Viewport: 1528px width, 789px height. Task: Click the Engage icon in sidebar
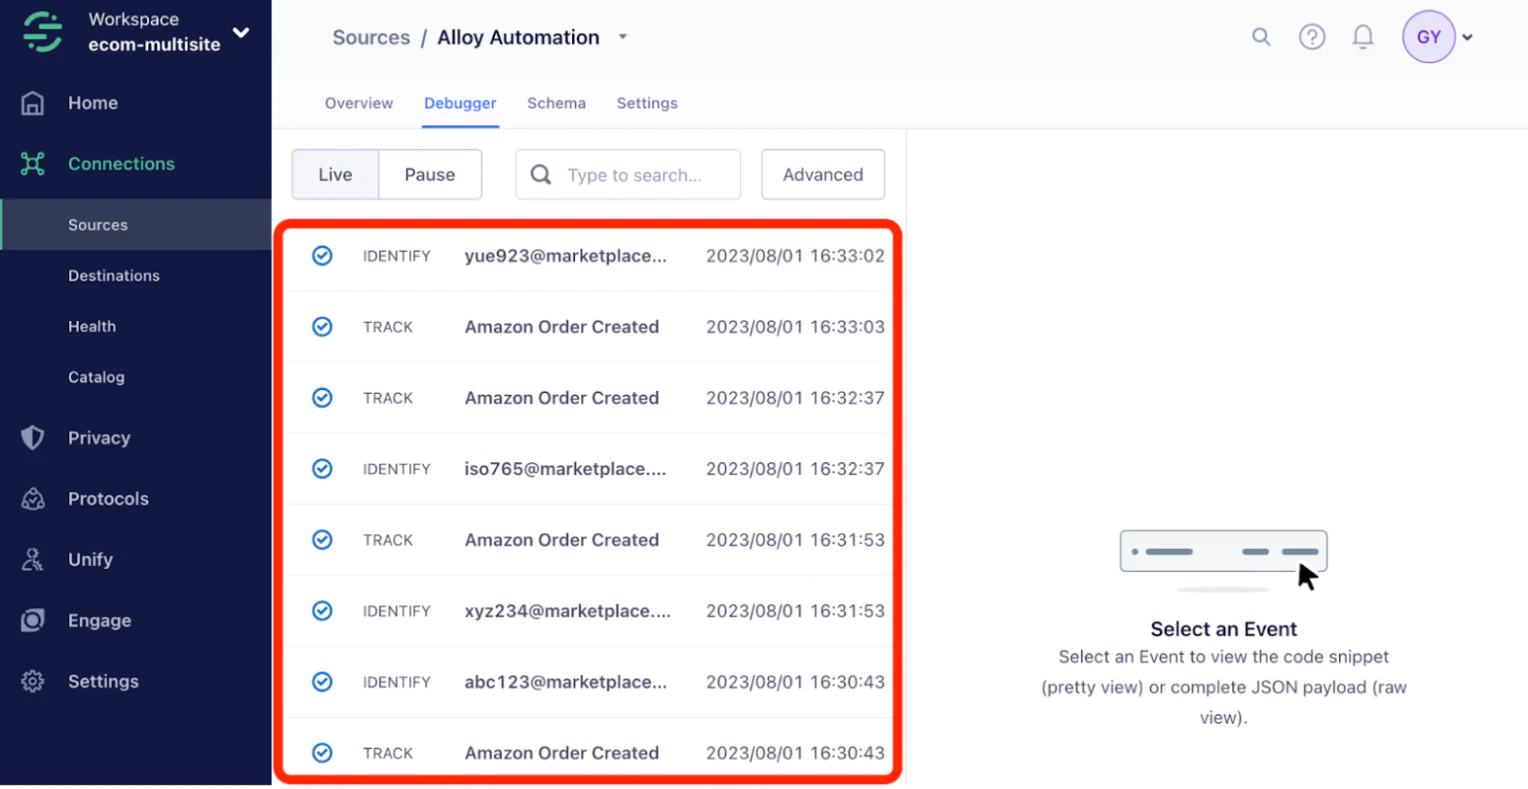[x=33, y=621]
